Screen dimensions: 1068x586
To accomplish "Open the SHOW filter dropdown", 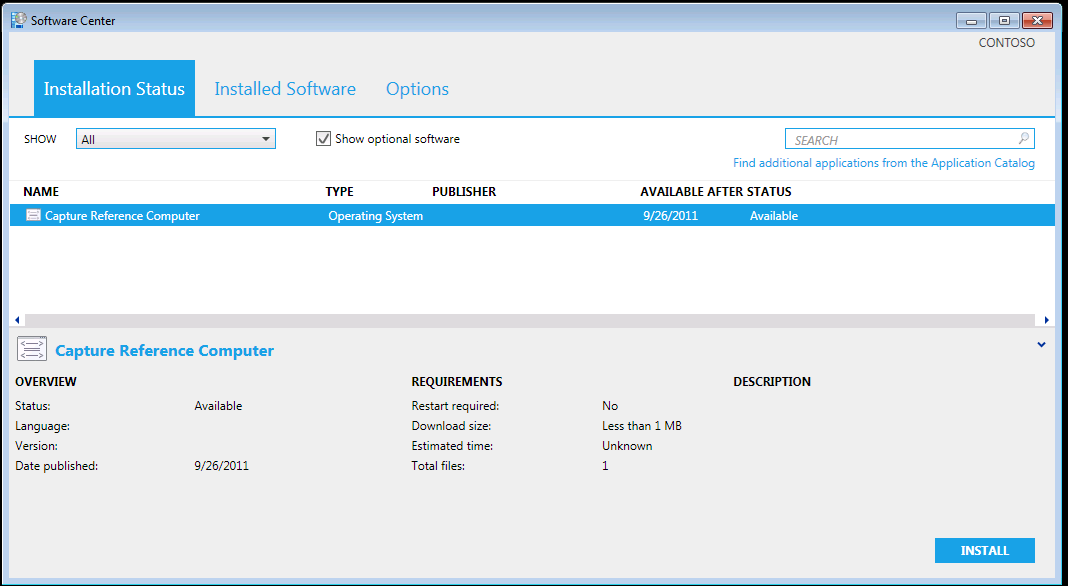I will [176, 139].
